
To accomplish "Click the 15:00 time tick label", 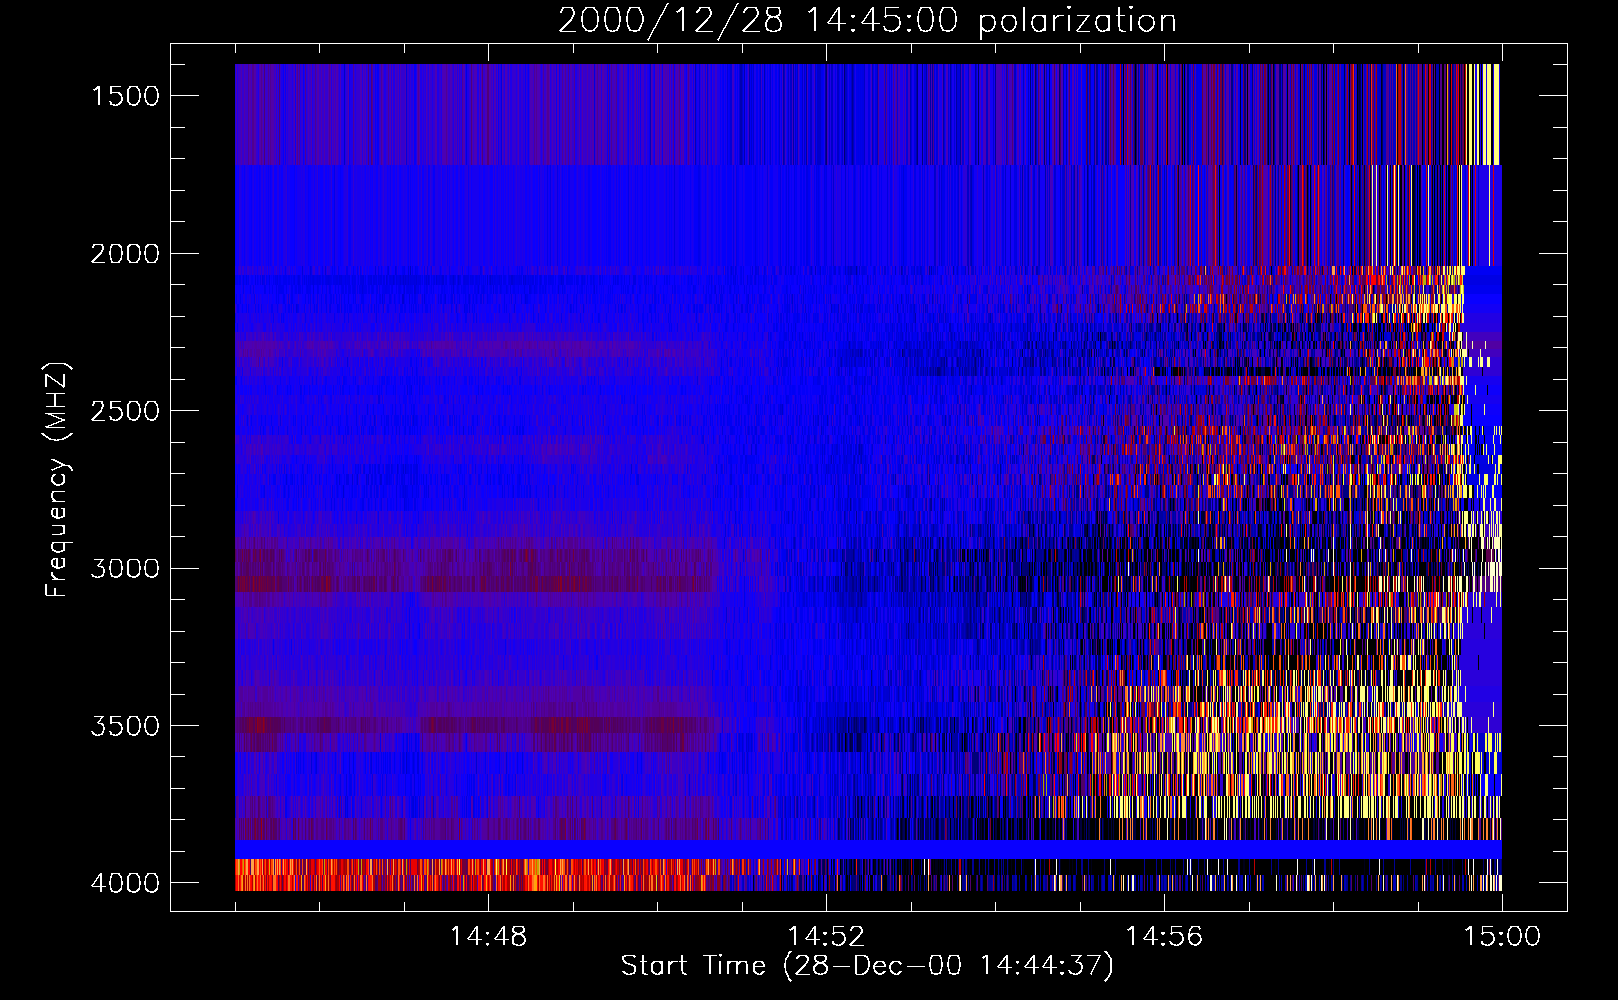I will [x=1502, y=937].
